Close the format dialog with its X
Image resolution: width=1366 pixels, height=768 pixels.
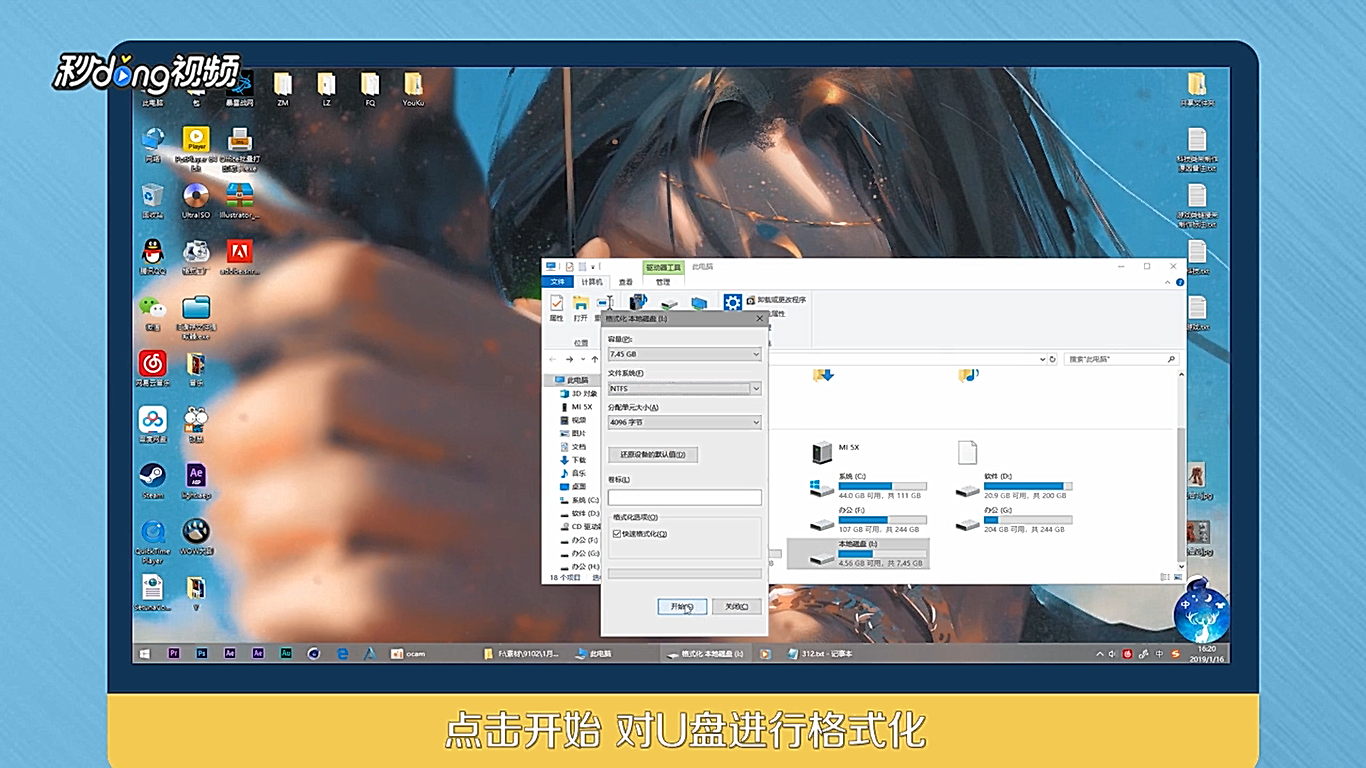pos(759,318)
